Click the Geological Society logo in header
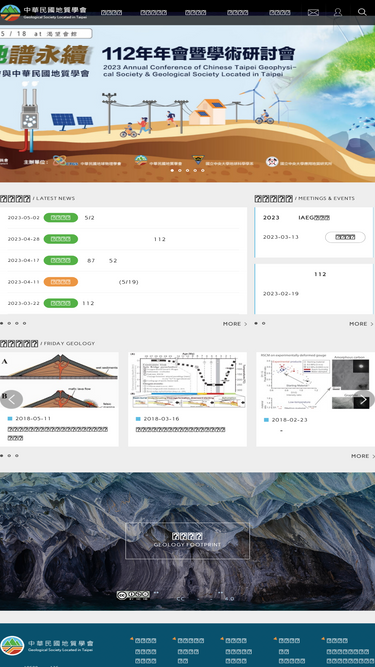This screenshot has height=667, width=375. [x=44, y=12]
